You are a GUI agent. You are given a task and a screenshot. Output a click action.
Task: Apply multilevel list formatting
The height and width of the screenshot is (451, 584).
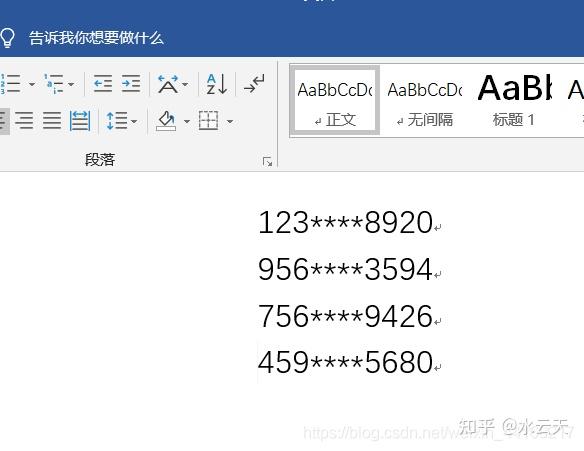pos(54,83)
